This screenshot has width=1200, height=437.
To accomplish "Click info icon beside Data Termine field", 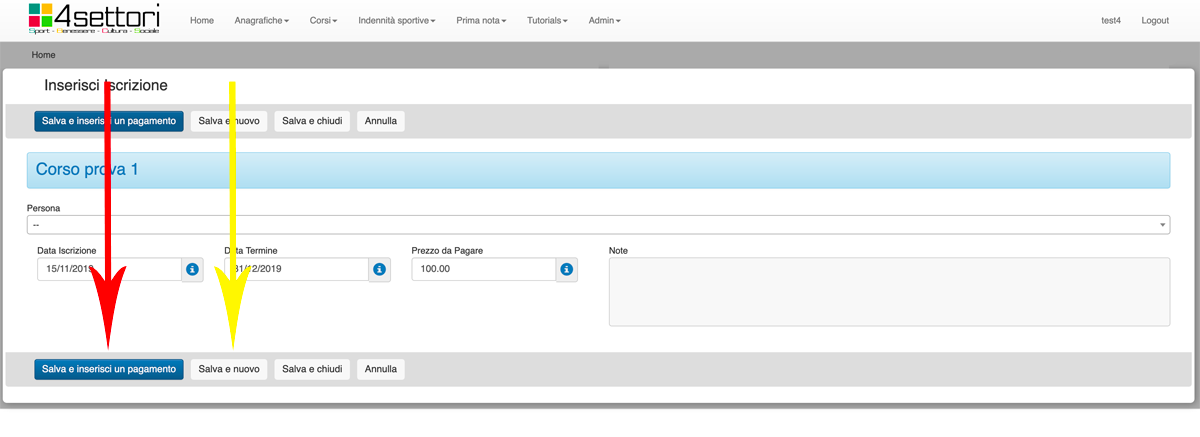I will [x=379, y=269].
